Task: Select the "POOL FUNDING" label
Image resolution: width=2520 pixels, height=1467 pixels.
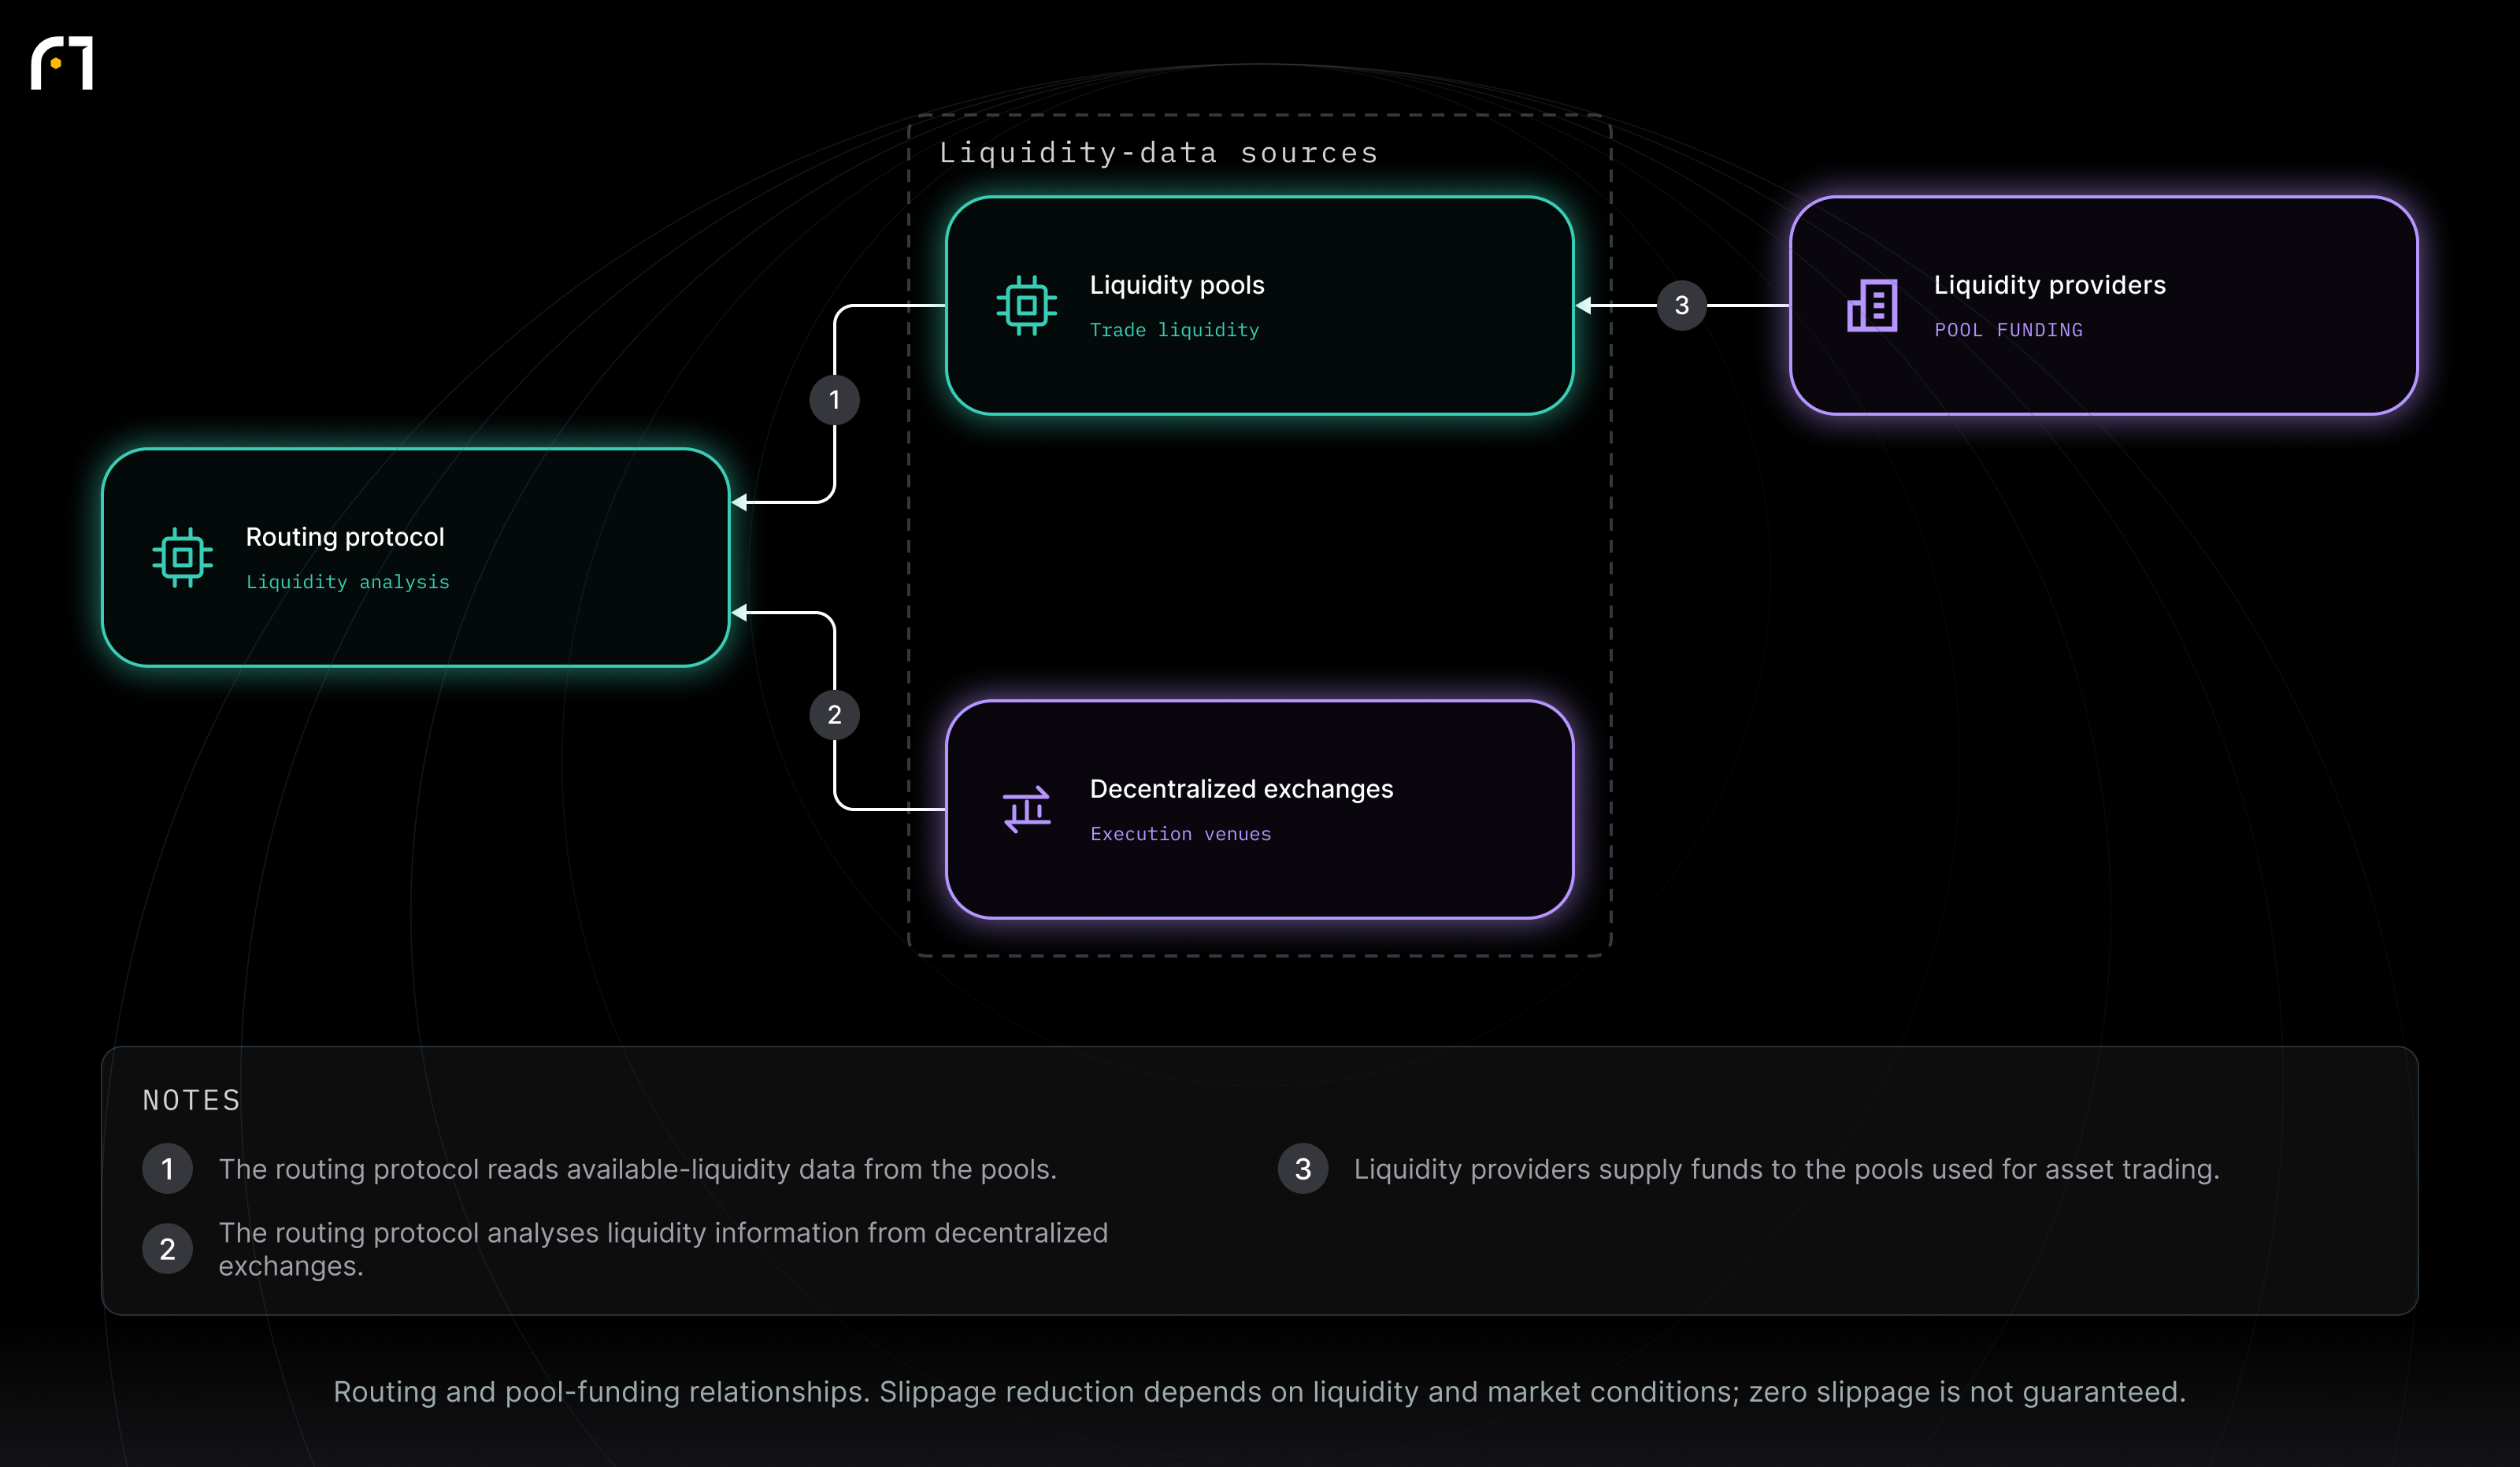Action: click(x=2008, y=330)
